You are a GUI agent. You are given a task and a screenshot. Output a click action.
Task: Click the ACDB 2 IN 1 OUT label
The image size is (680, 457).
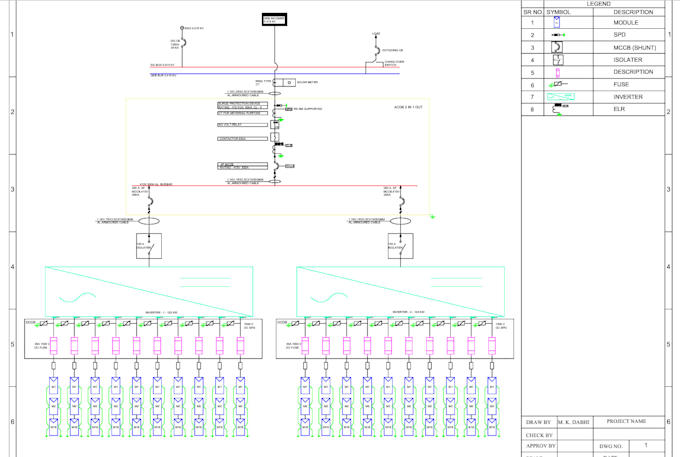click(x=408, y=107)
